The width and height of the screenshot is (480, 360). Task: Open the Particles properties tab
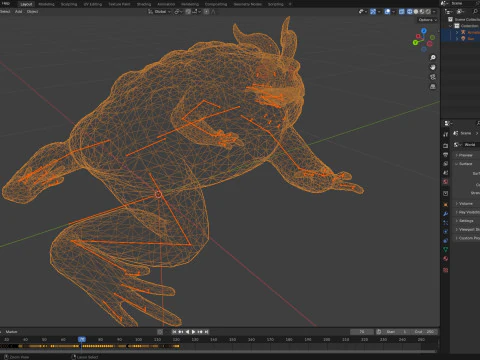[x=446, y=223]
